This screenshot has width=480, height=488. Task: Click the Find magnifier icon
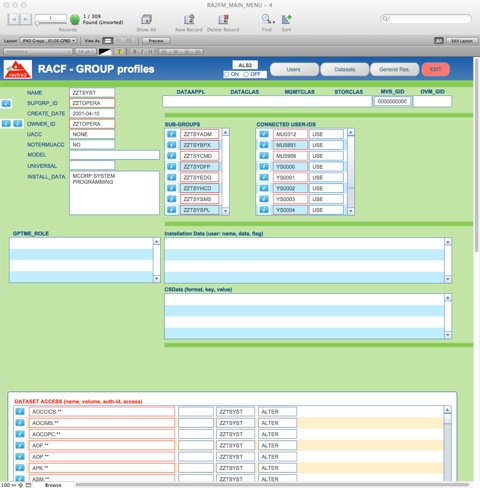(266, 19)
